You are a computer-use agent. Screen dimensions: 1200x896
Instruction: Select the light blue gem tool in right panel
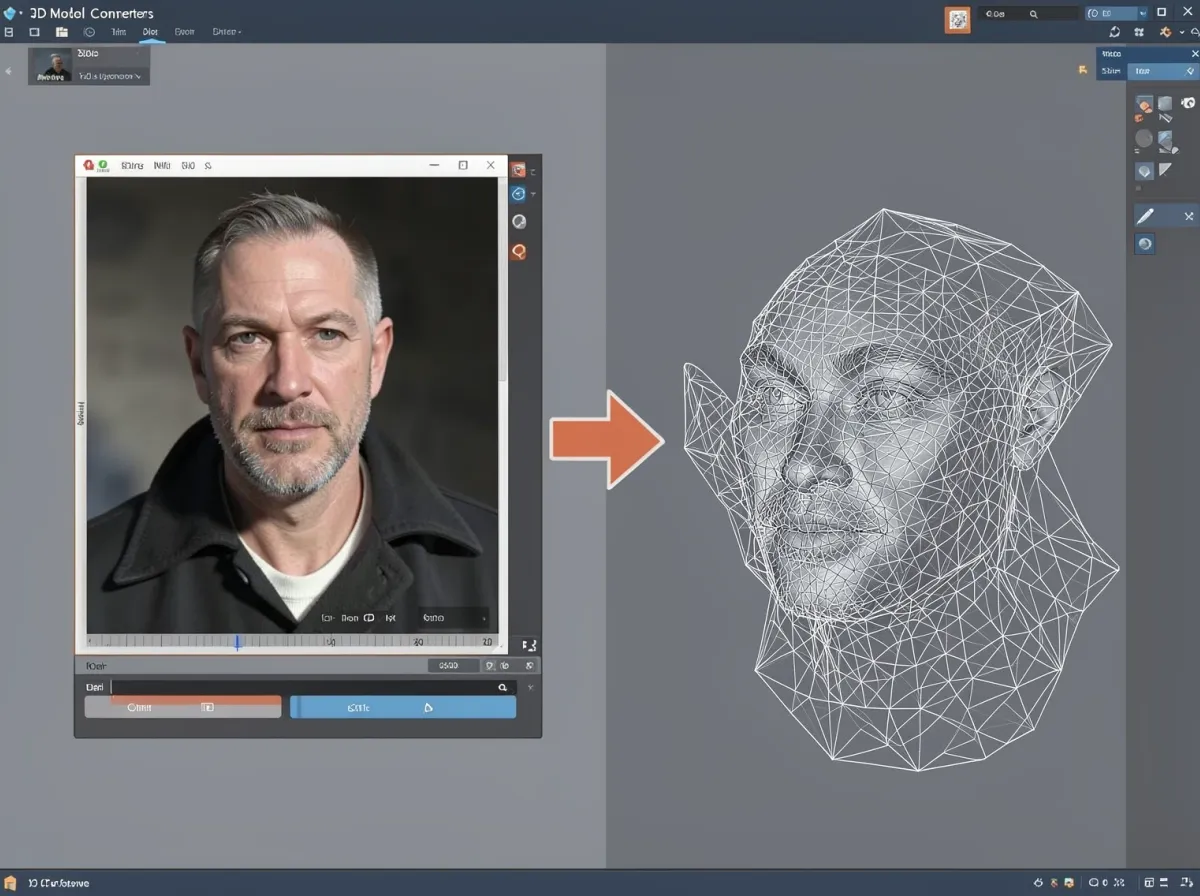(1145, 171)
